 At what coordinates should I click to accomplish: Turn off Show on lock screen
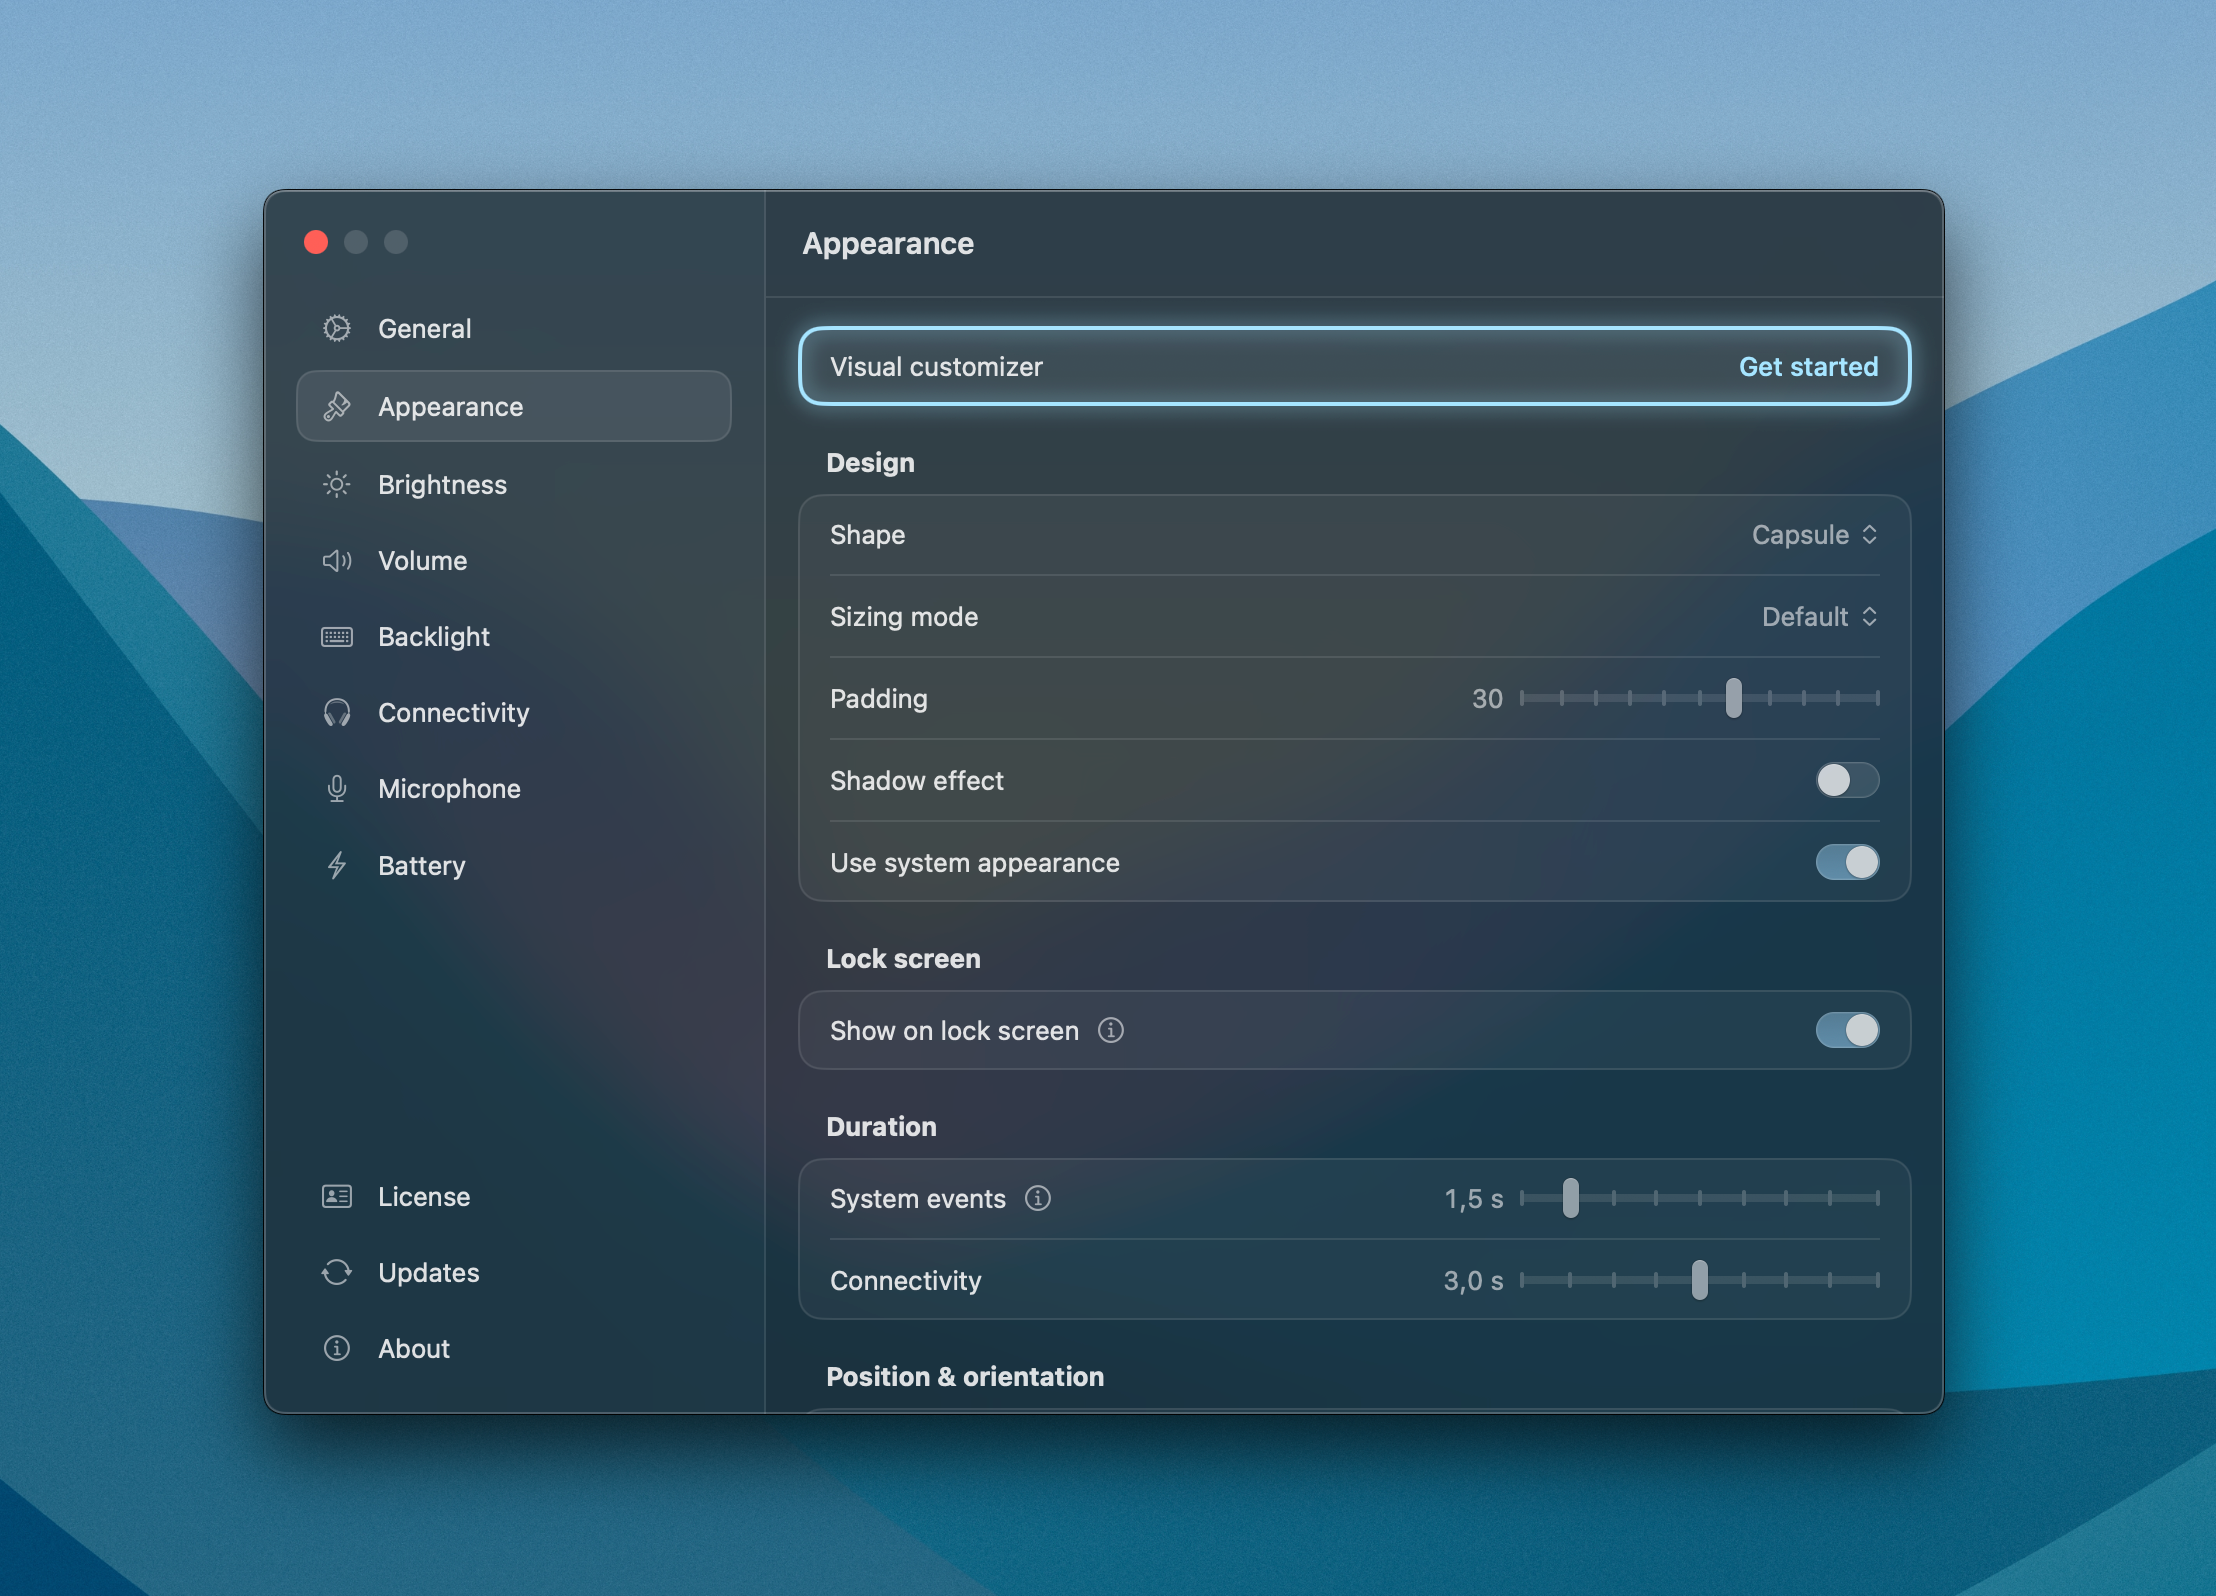[x=1847, y=1030]
